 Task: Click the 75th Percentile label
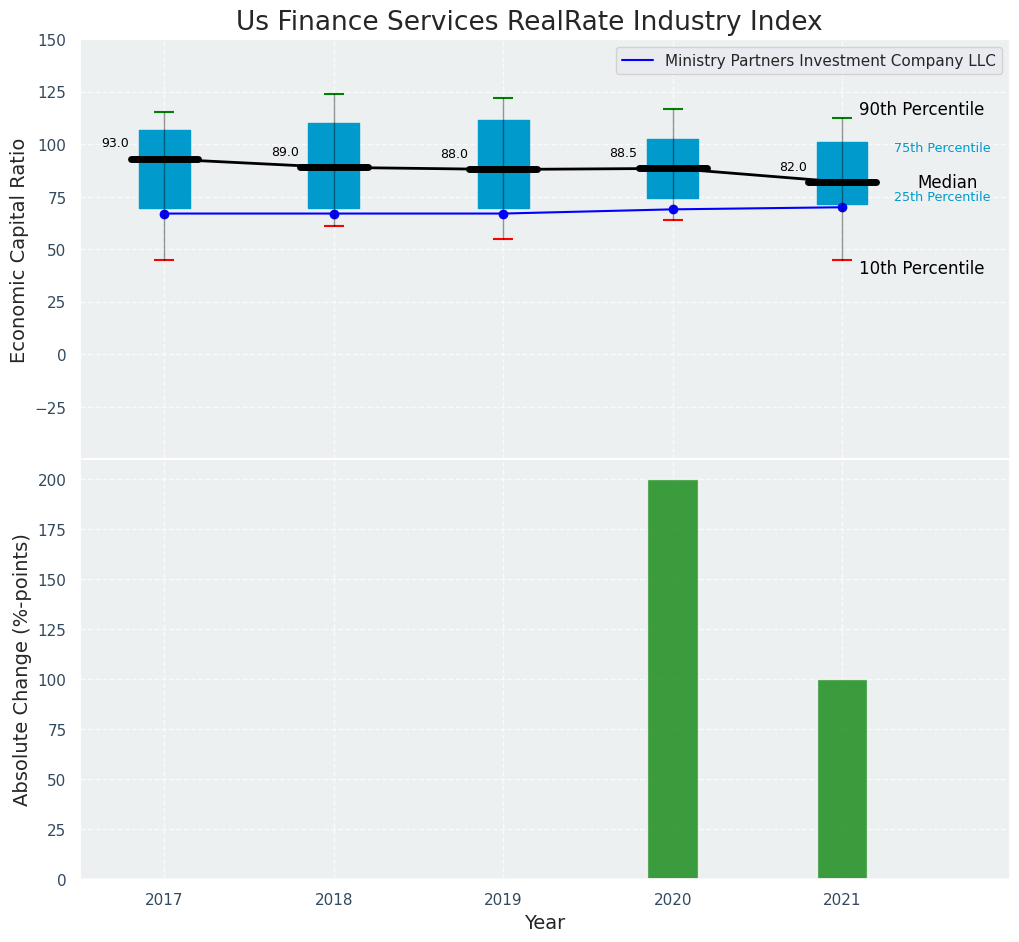click(942, 148)
